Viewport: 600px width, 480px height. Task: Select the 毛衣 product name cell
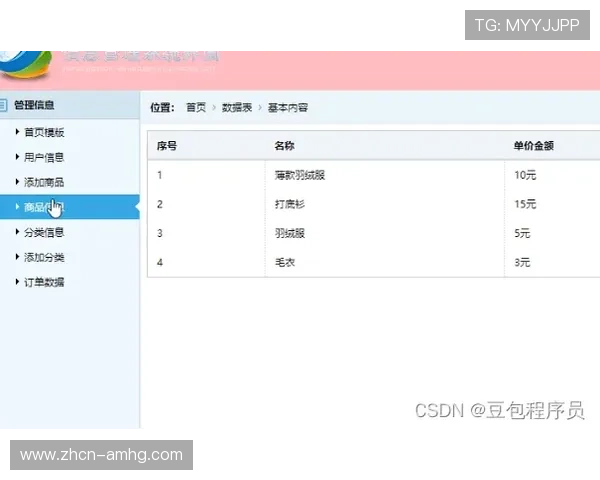click(285, 262)
